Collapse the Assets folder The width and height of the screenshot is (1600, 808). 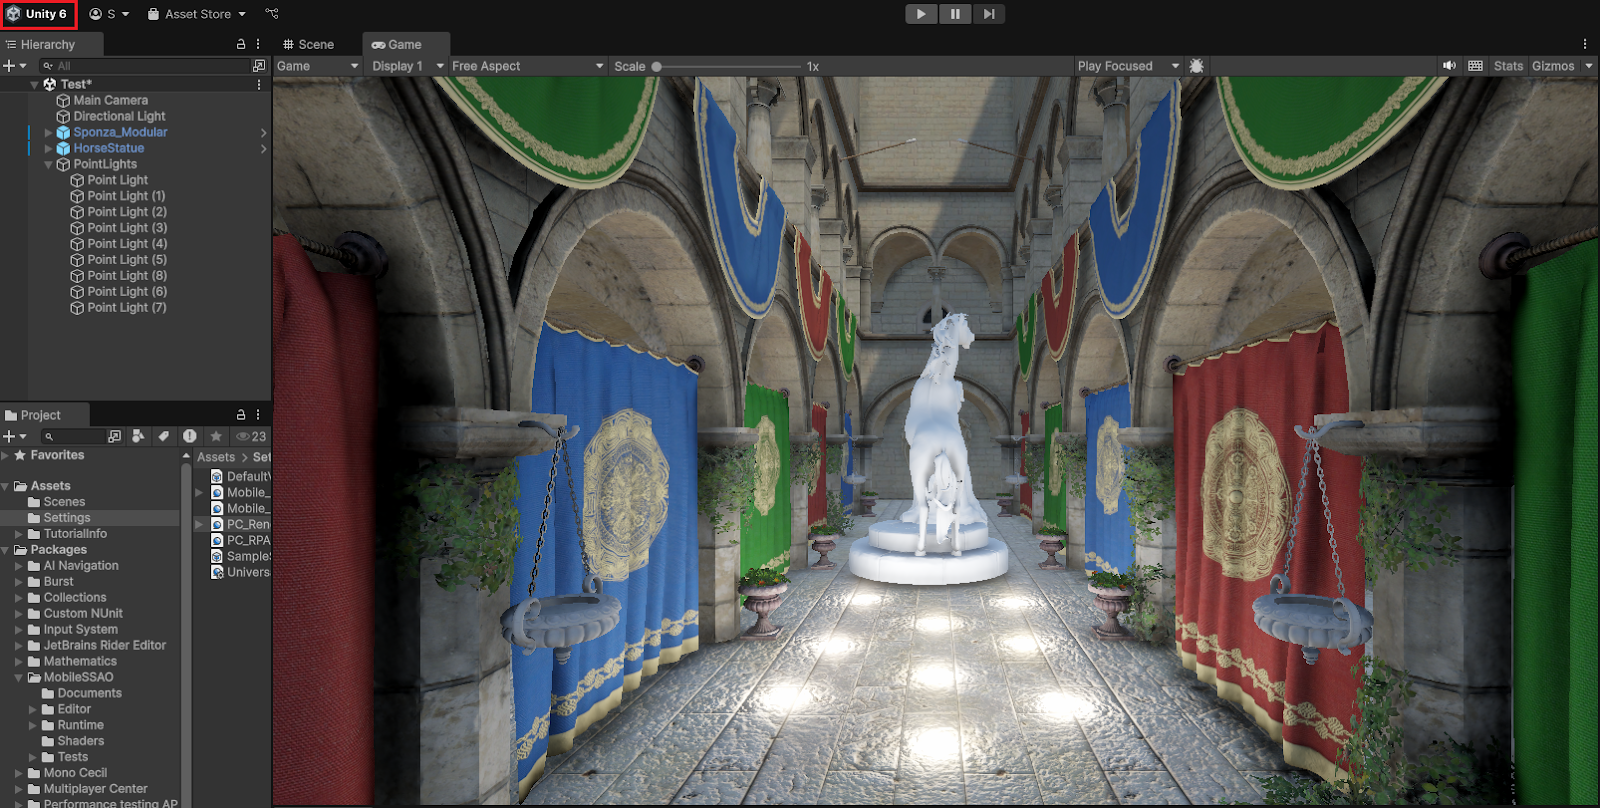[x=5, y=486]
